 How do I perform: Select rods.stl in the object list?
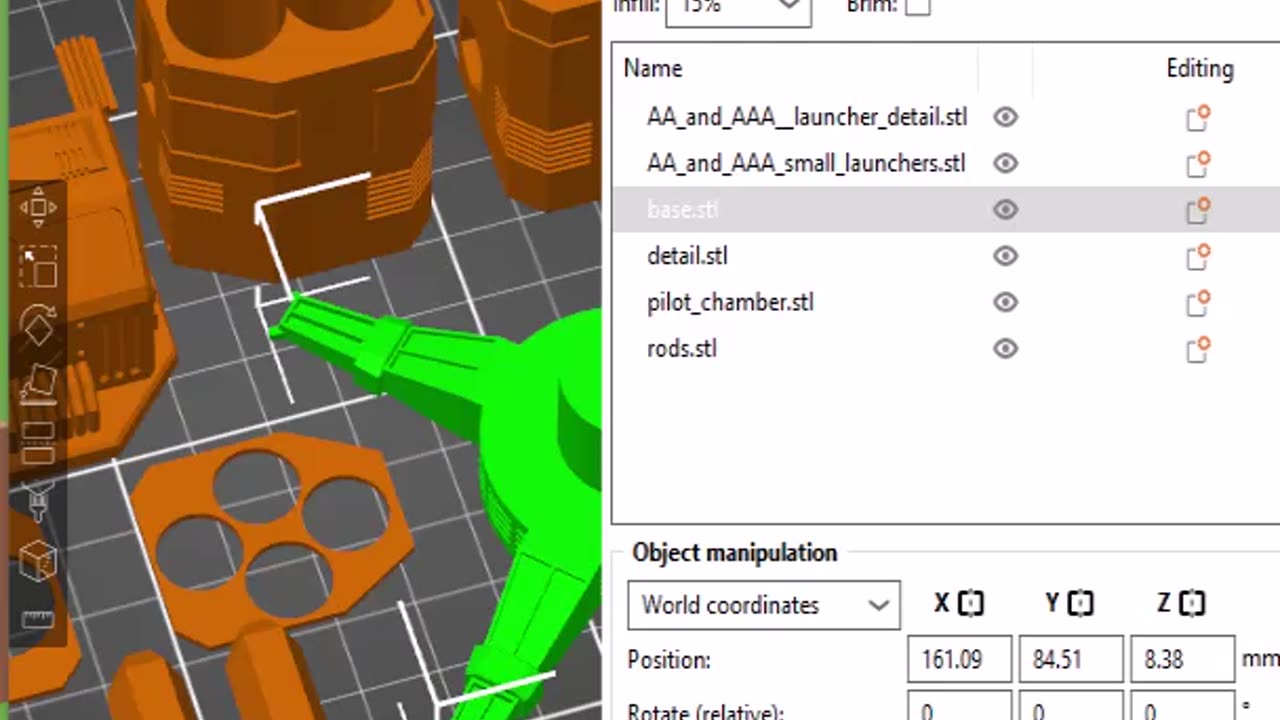(x=682, y=349)
